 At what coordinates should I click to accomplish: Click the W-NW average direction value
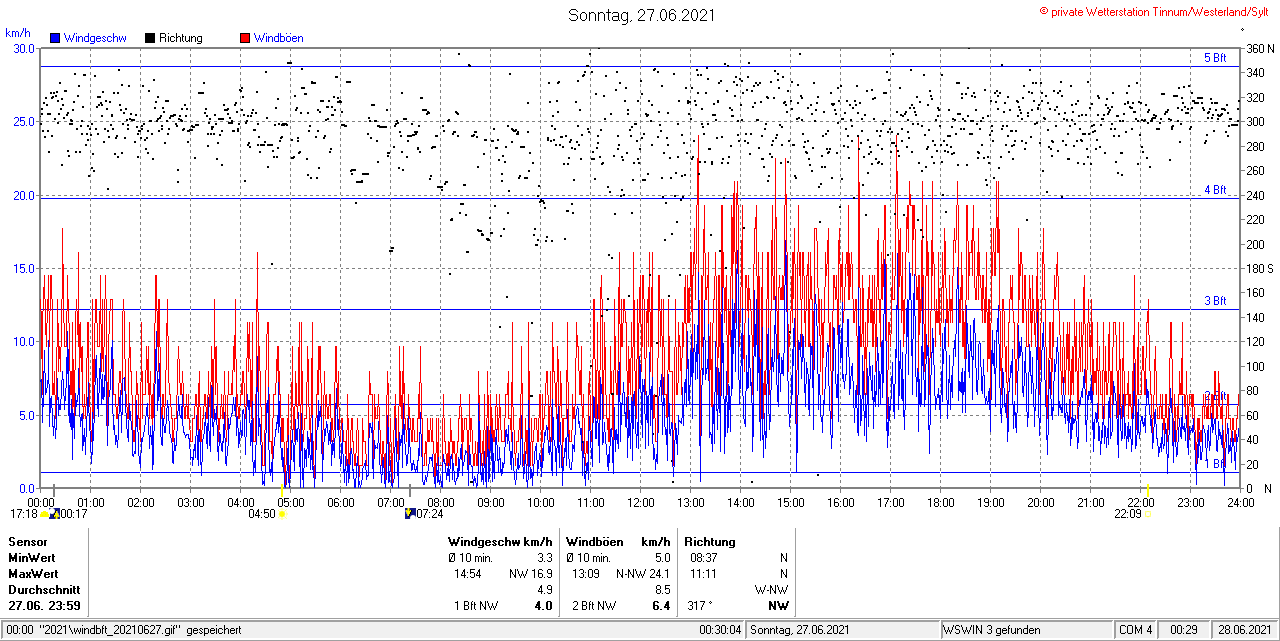coord(773,590)
